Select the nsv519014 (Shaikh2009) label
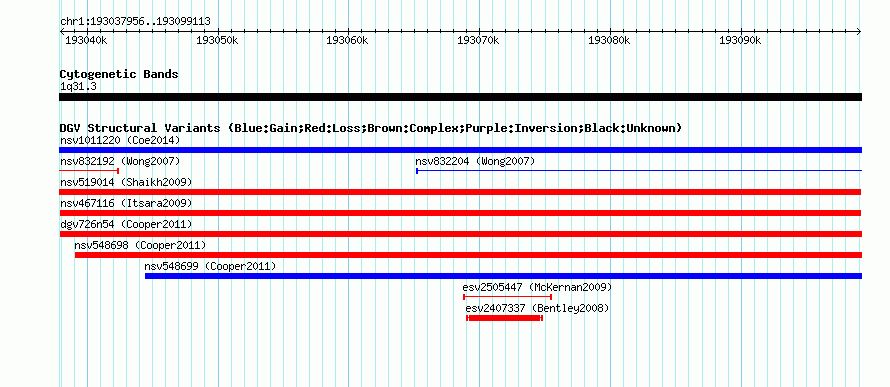Screen dimensions: 890x387 click(126, 182)
